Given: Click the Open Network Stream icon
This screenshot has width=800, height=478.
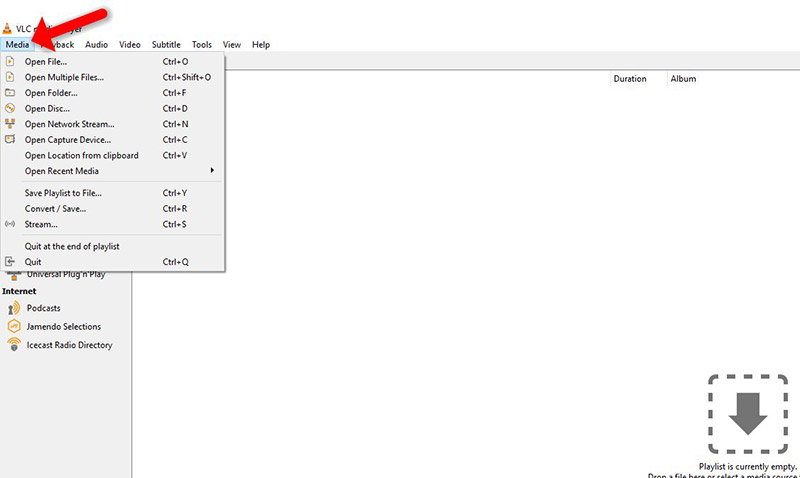Looking at the screenshot, I should (11, 124).
